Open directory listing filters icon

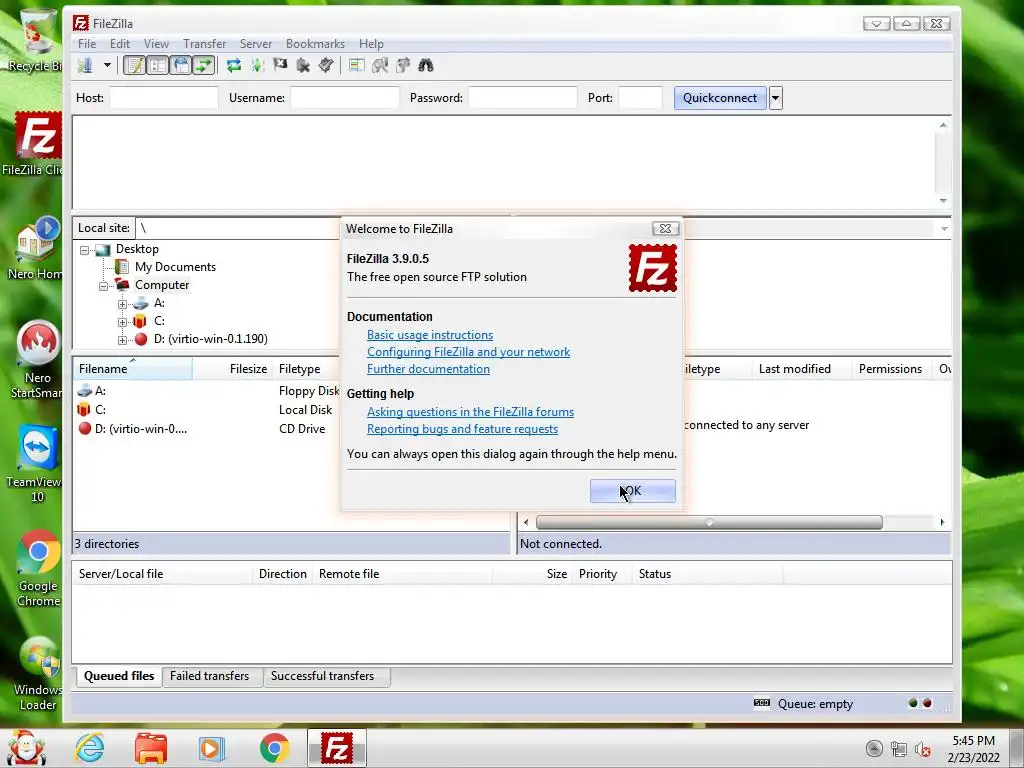pyautogui.click(x=357, y=65)
